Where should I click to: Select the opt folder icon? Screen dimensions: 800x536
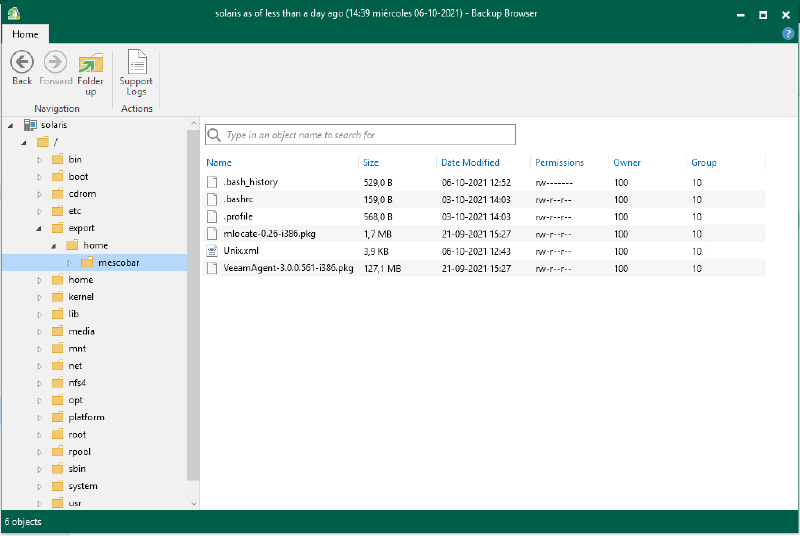(58, 400)
